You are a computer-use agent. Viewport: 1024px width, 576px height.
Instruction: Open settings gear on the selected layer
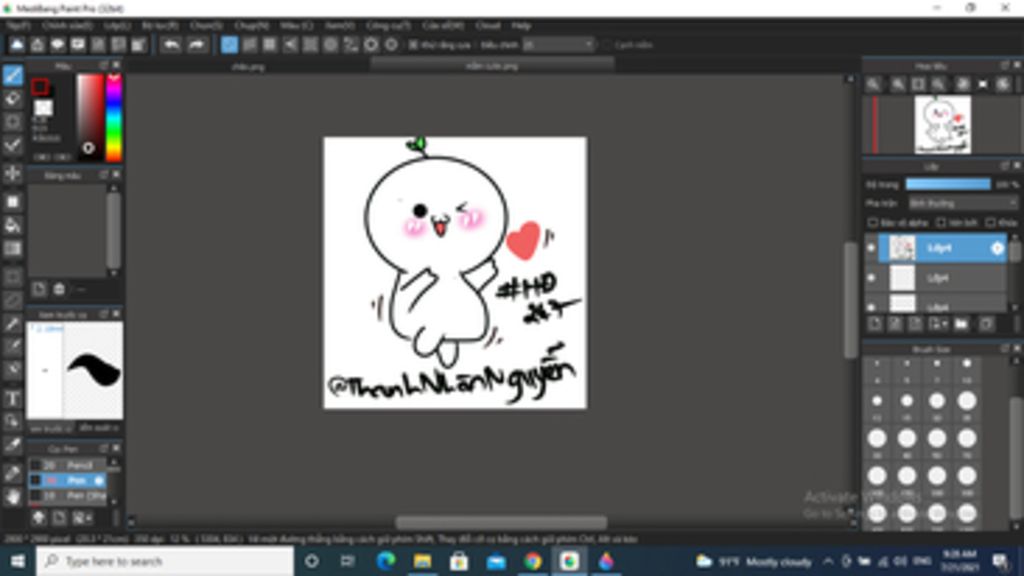(x=997, y=248)
